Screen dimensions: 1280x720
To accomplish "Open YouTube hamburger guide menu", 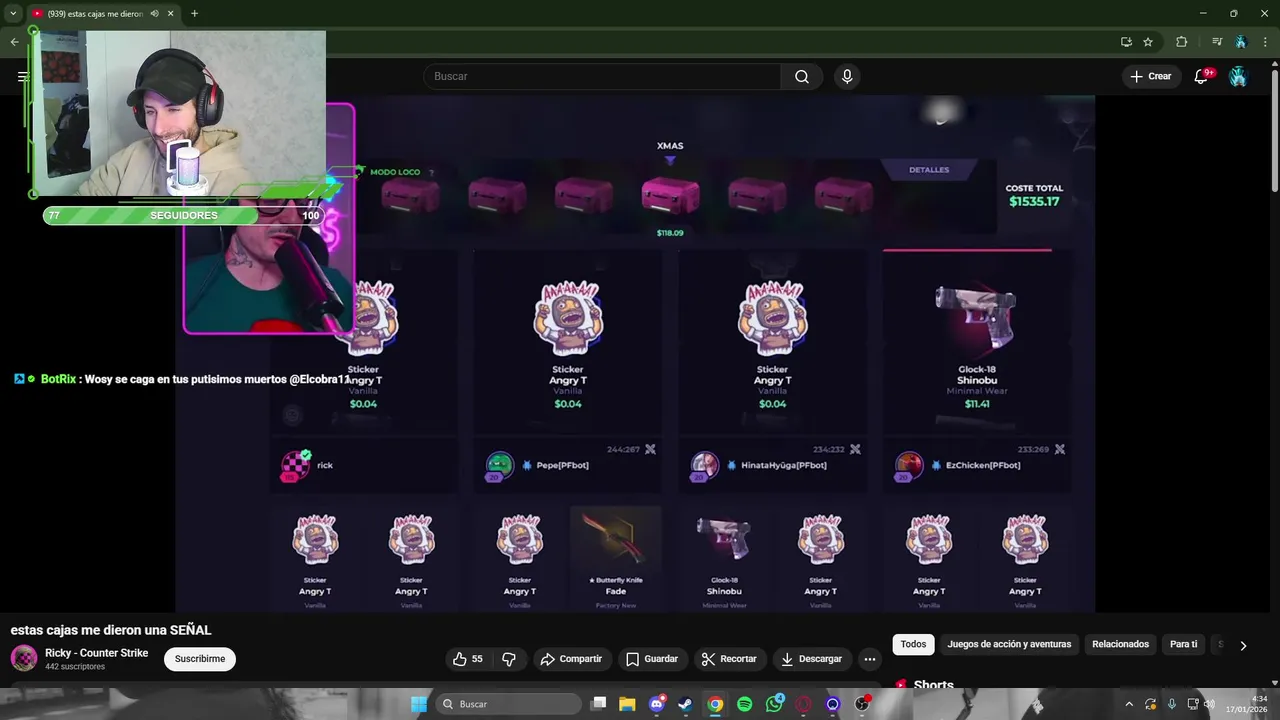I will (23, 76).
